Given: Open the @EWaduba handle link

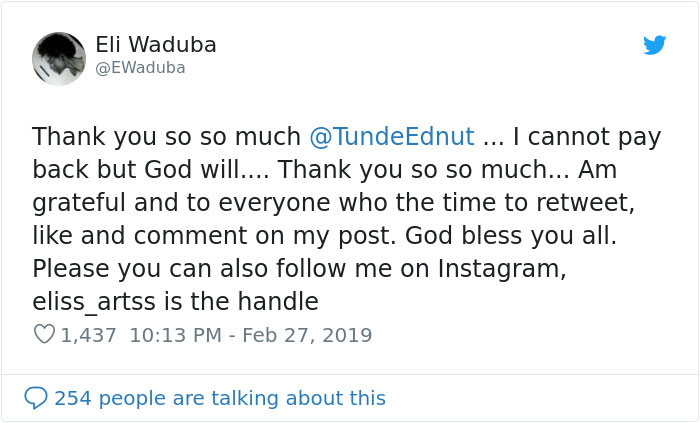Looking at the screenshot, I should [x=140, y=68].
